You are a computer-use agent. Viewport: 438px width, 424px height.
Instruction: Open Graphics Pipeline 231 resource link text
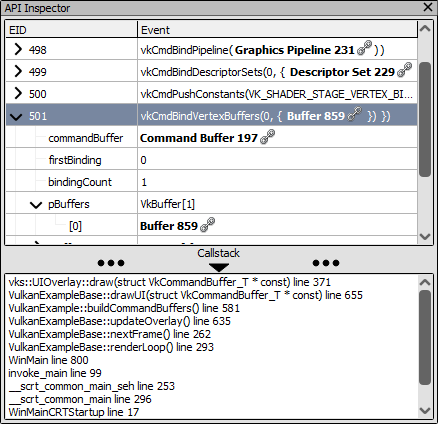click(x=295, y=50)
